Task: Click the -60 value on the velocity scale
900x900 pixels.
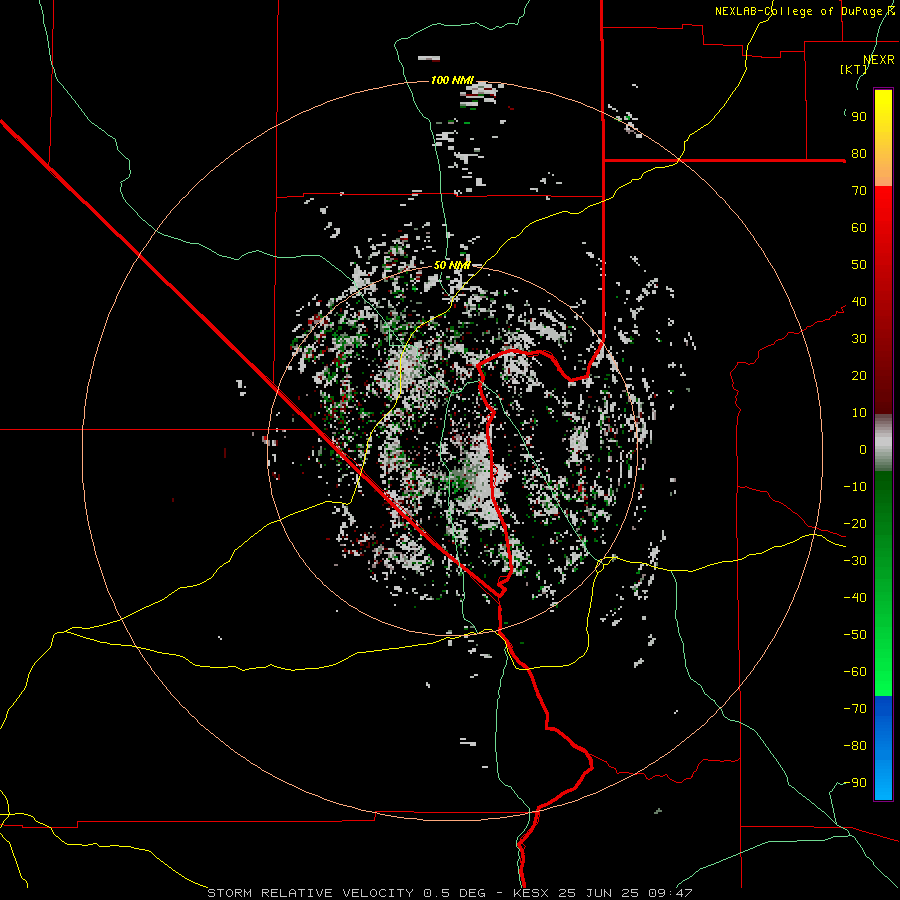Action: click(x=855, y=672)
